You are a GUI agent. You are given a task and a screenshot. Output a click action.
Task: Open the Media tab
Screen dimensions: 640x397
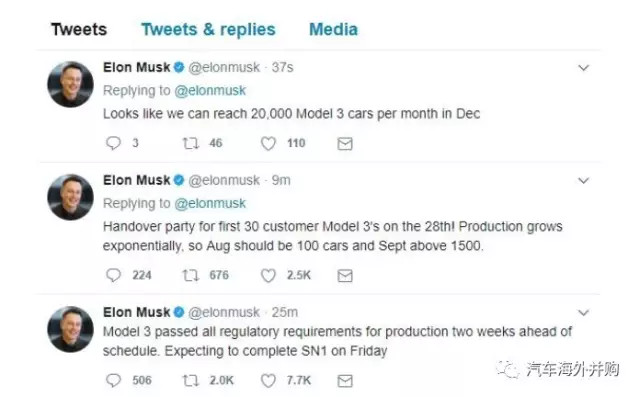pyautogui.click(x=333, y=29)
